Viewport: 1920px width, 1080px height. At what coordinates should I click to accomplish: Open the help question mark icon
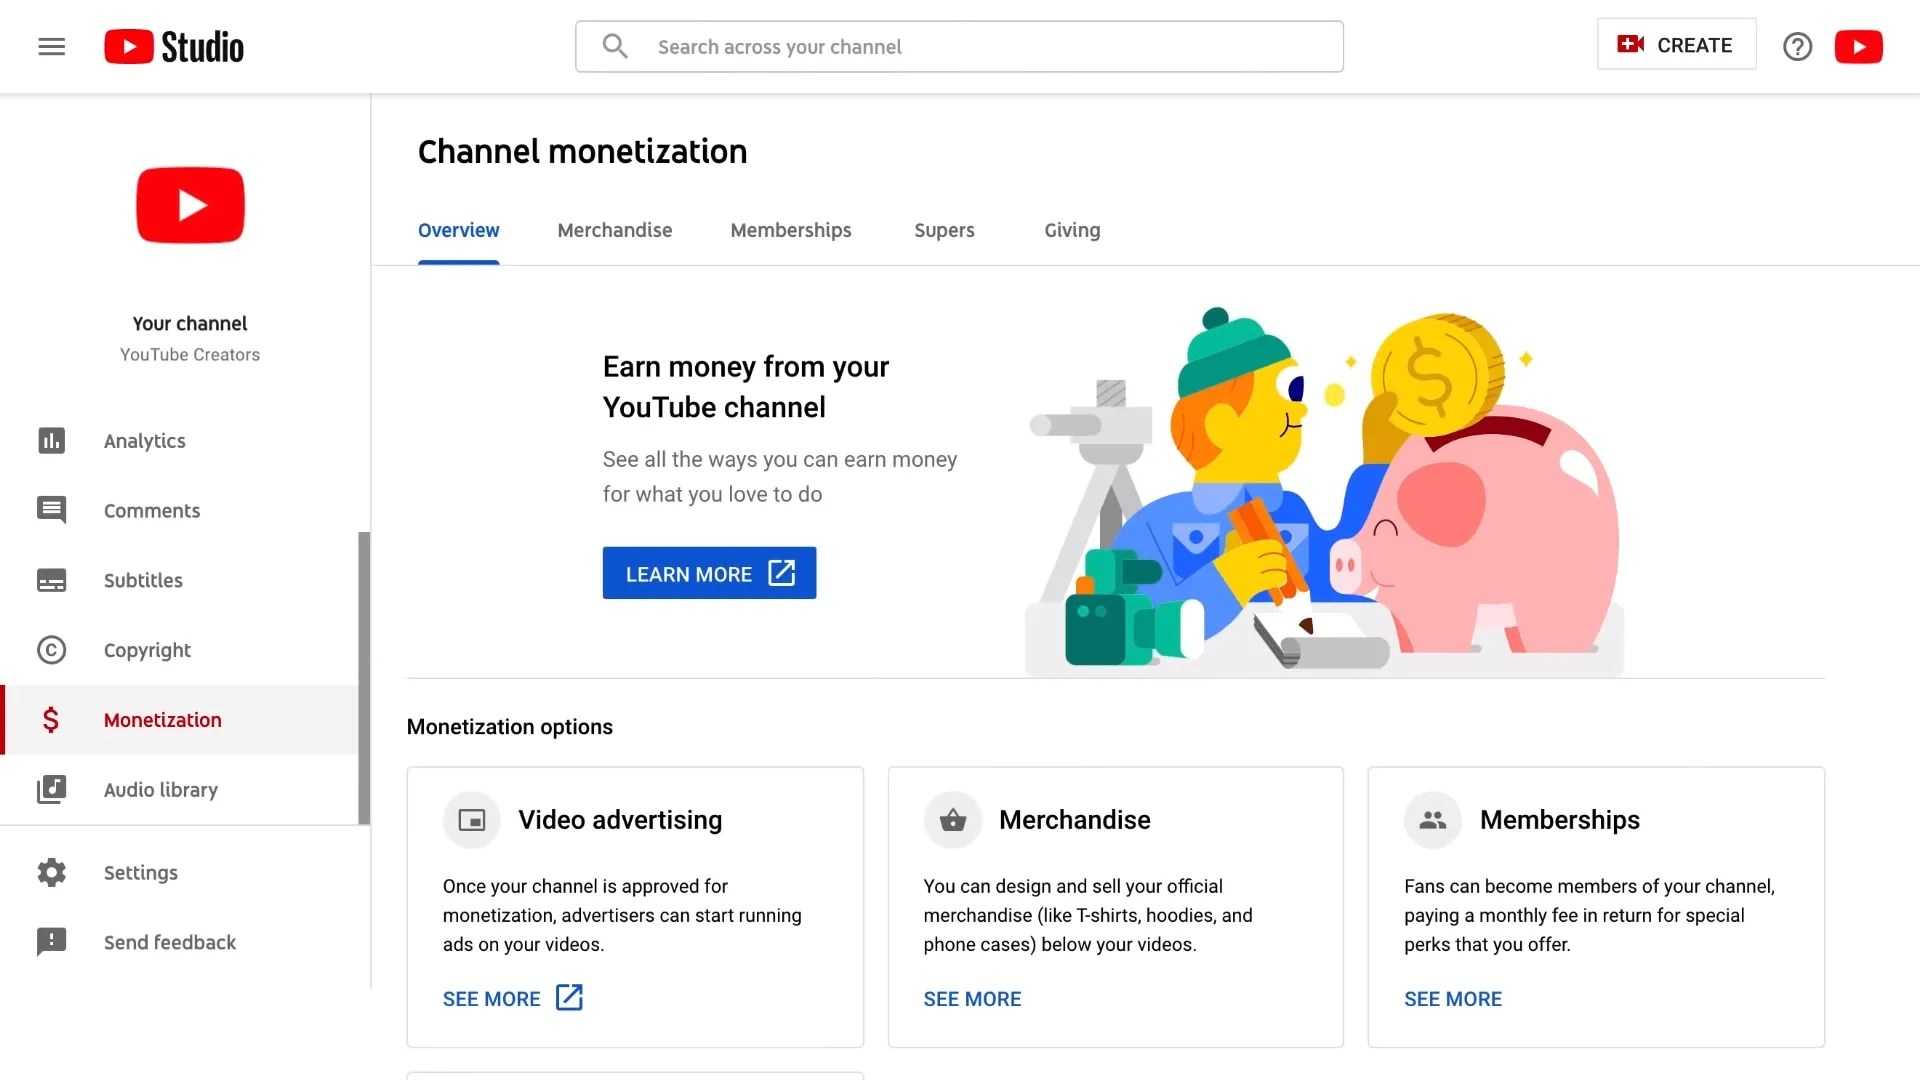click(1797, 47)
